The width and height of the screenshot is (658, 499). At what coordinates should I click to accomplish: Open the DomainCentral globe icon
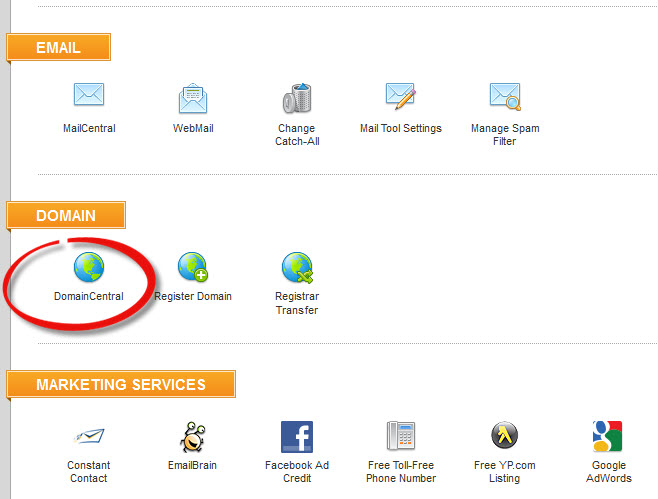[89, 267]
